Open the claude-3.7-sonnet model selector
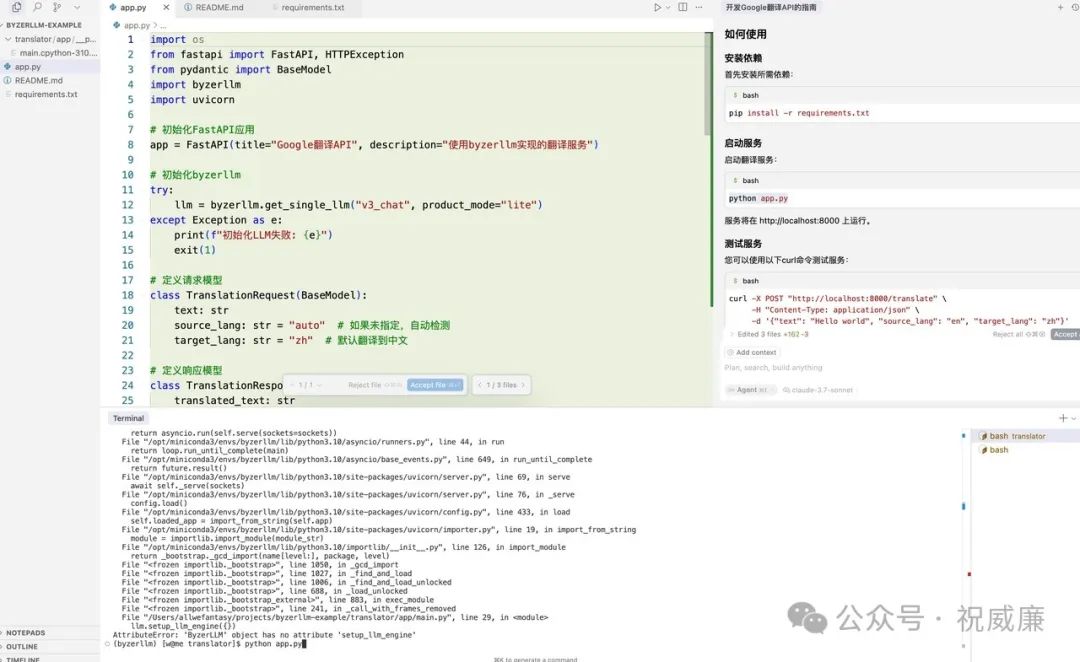Viewport: 1080px width, 662px height. 818,390
